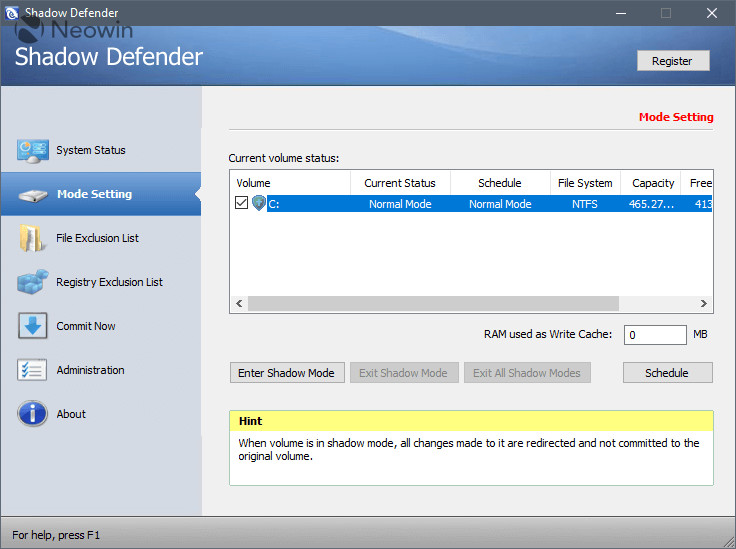The height and width of the screenshot is (549, 736).
Task: Select the C: volume name
Action: point(274,204)
